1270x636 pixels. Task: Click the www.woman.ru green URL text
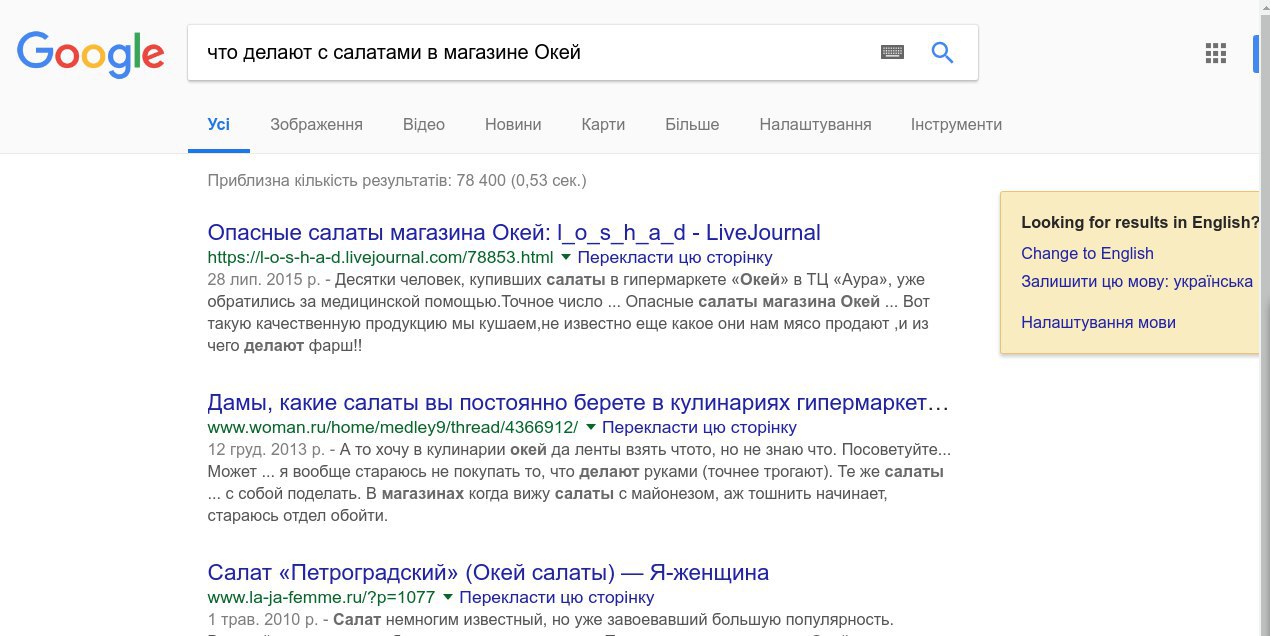pyautogui.click(x=393, y=428)
